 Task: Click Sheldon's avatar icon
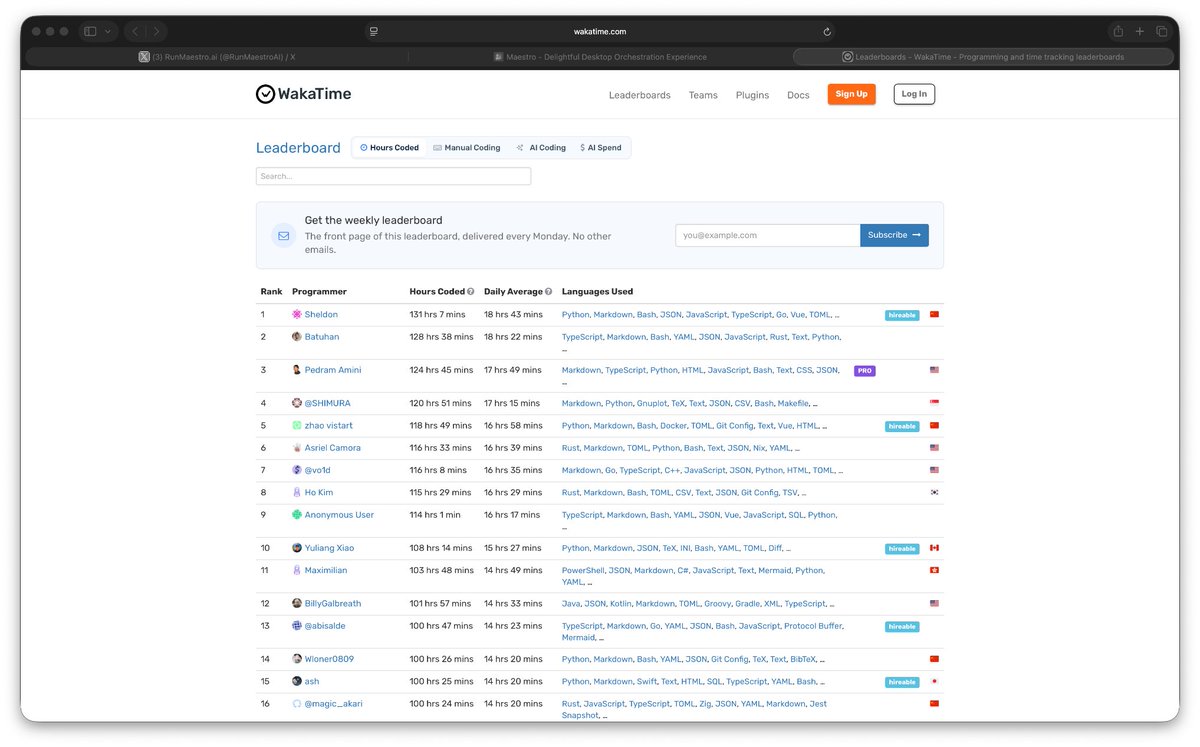click(297, 315)
